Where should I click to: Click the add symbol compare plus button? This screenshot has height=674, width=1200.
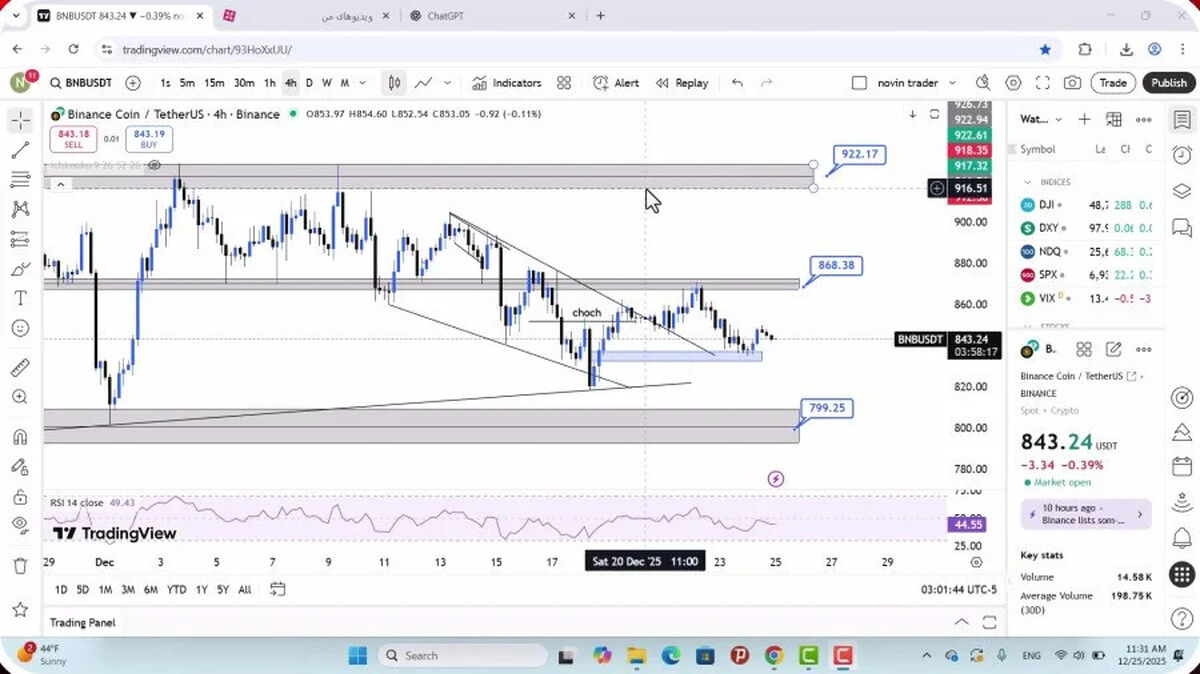133,83
